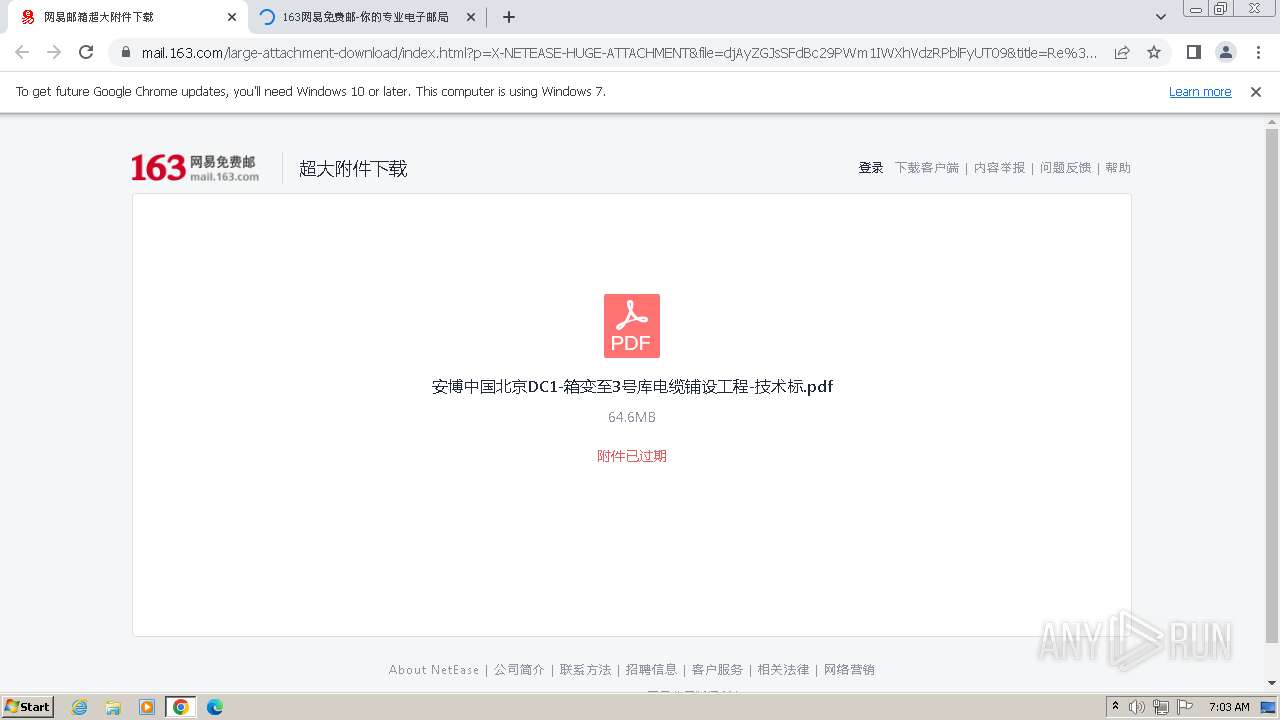This screenshot has height=720, width=1280.
Task: Click the 163 NetEase mail logo
Action: (195, 168)
